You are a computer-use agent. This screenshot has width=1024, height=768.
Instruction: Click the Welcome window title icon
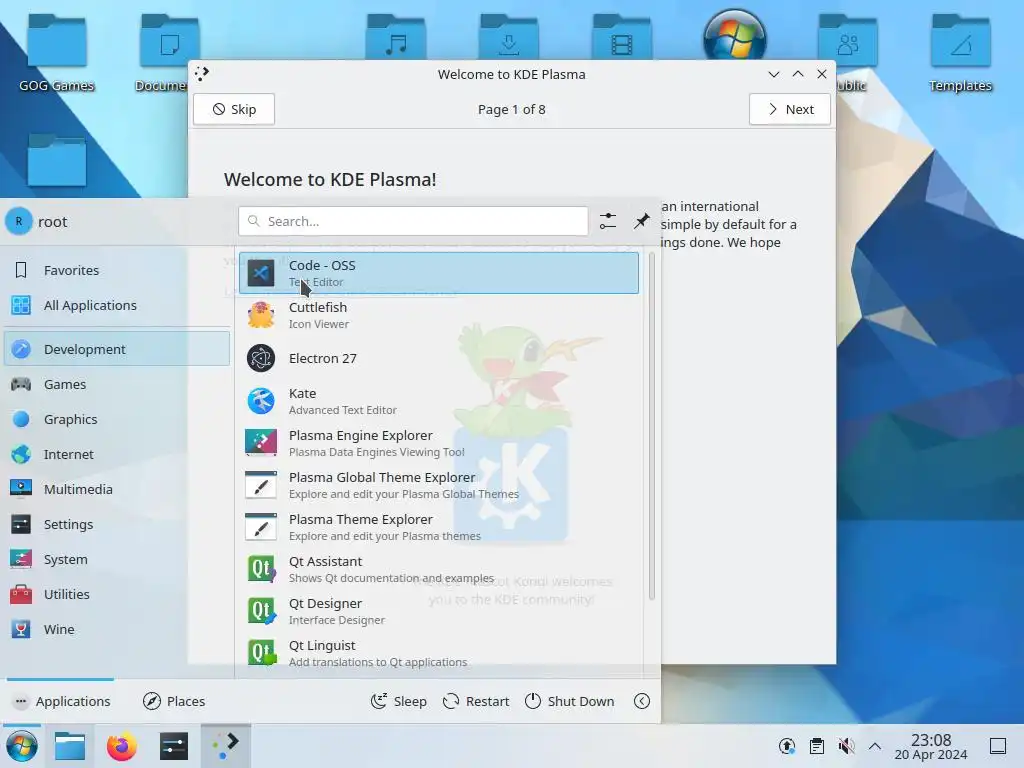[x=202, y=74]
